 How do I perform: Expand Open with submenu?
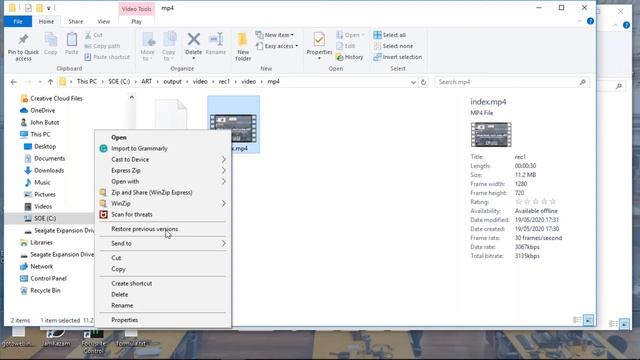224,181
